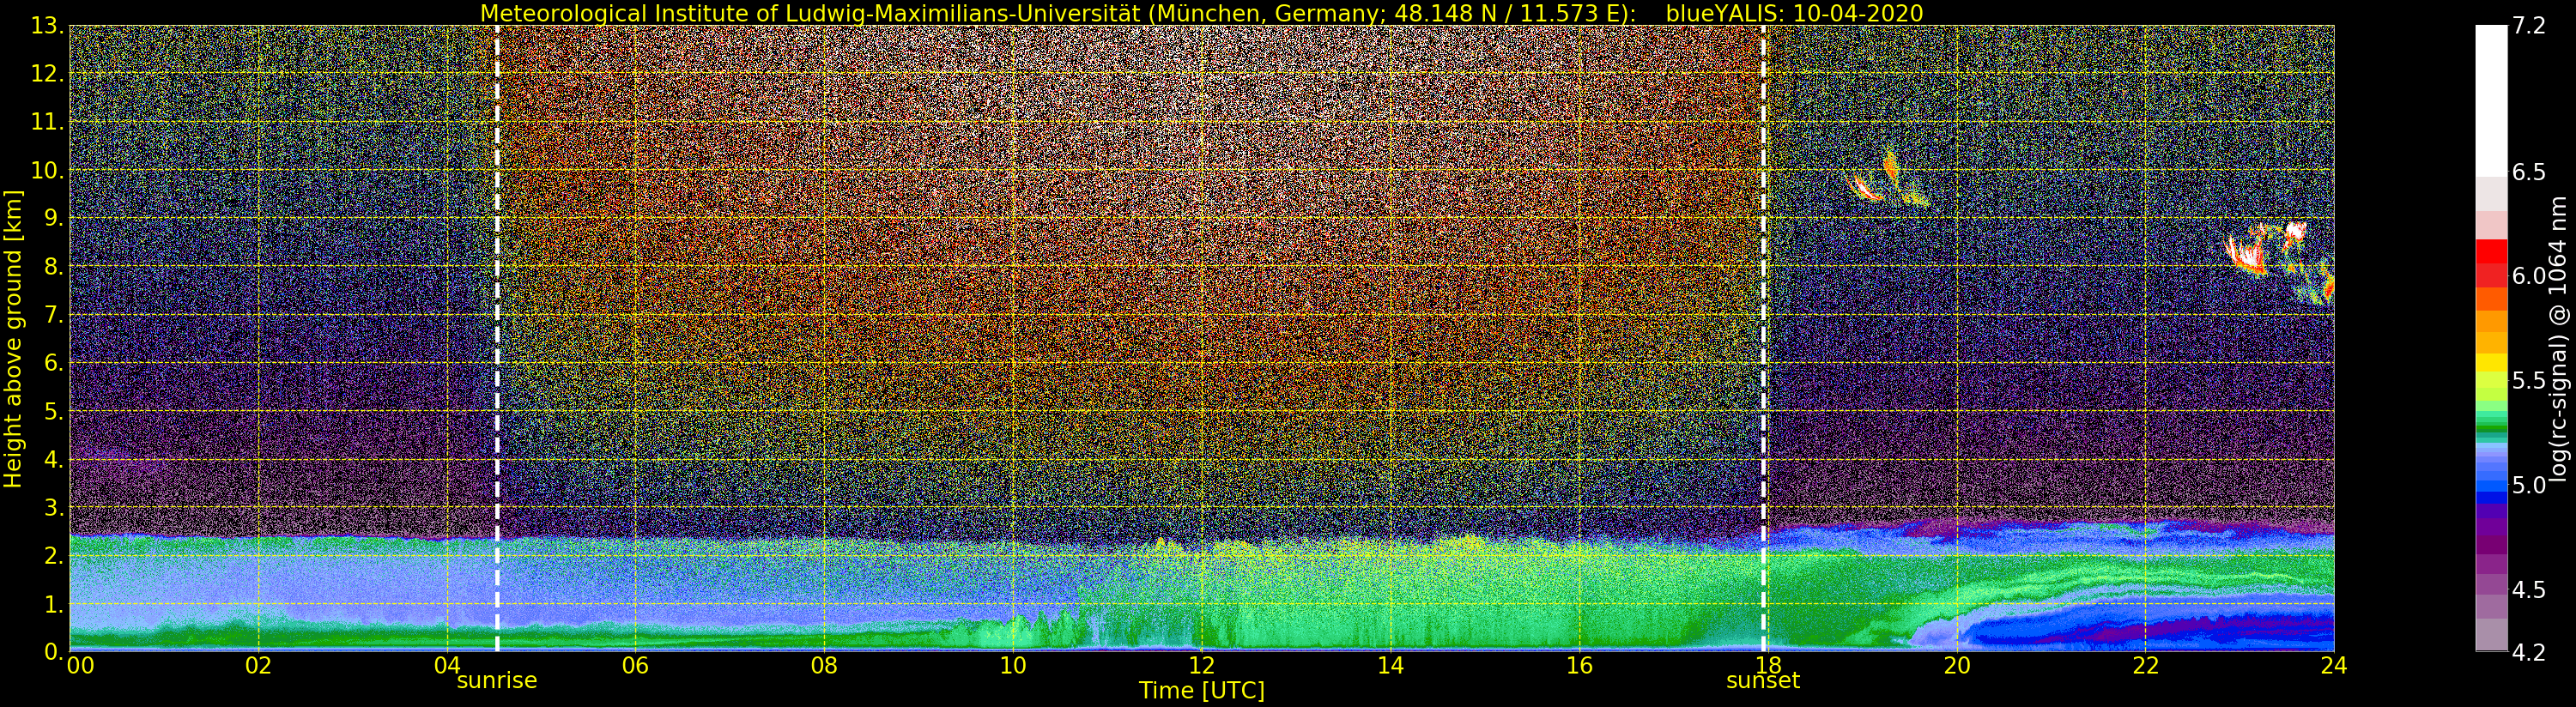
Task: Click the x-axis tick label 16
Action: tap(1579, 666)
